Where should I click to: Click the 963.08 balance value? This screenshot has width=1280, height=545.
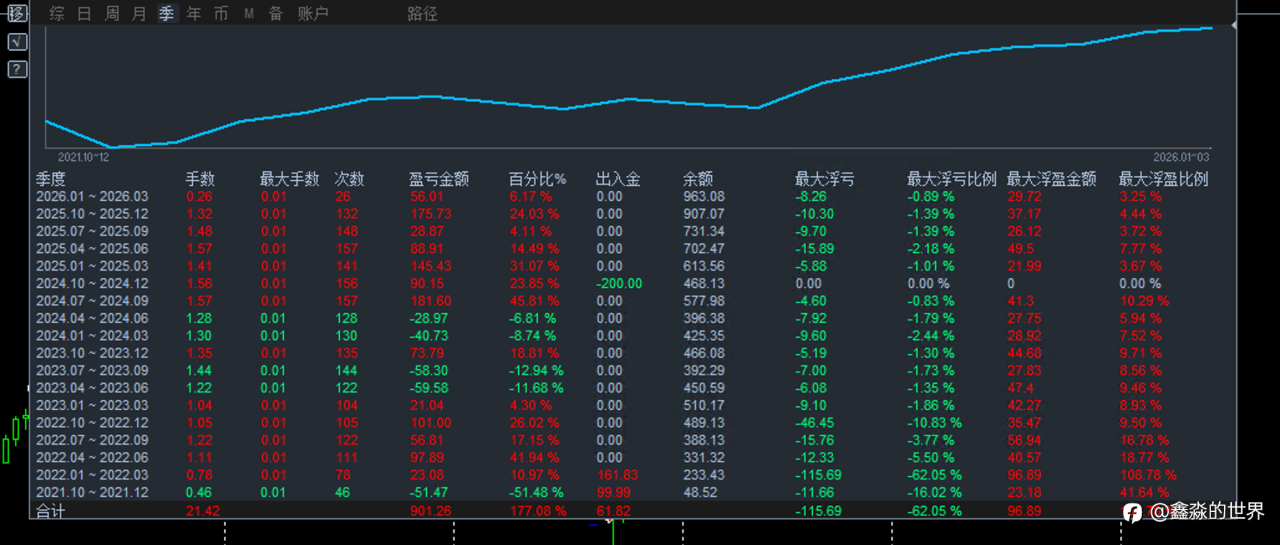(x=704, y=197)
